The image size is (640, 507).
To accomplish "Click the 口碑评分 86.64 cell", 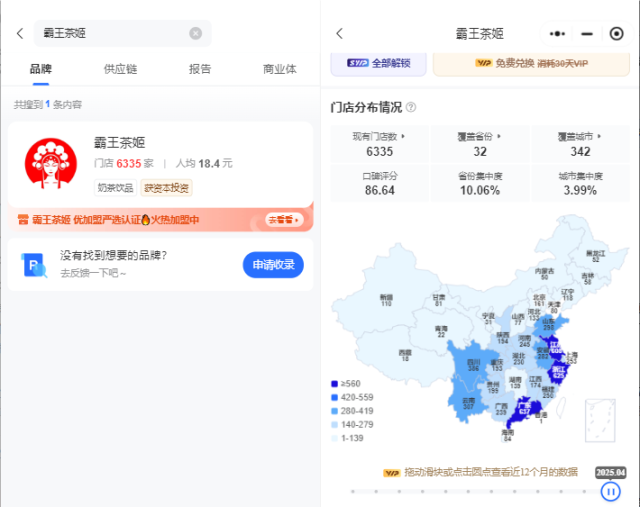I will tap(380, 183).
